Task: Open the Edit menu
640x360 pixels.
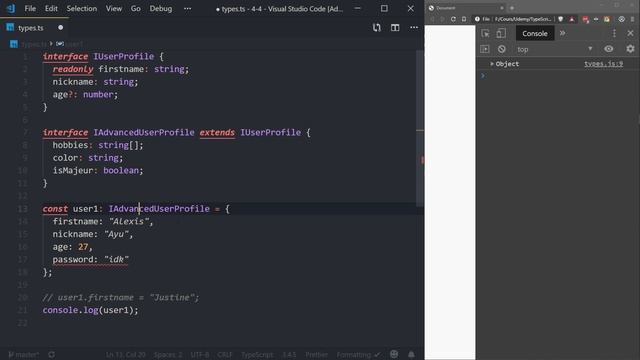Action: [x=51, y=9]
